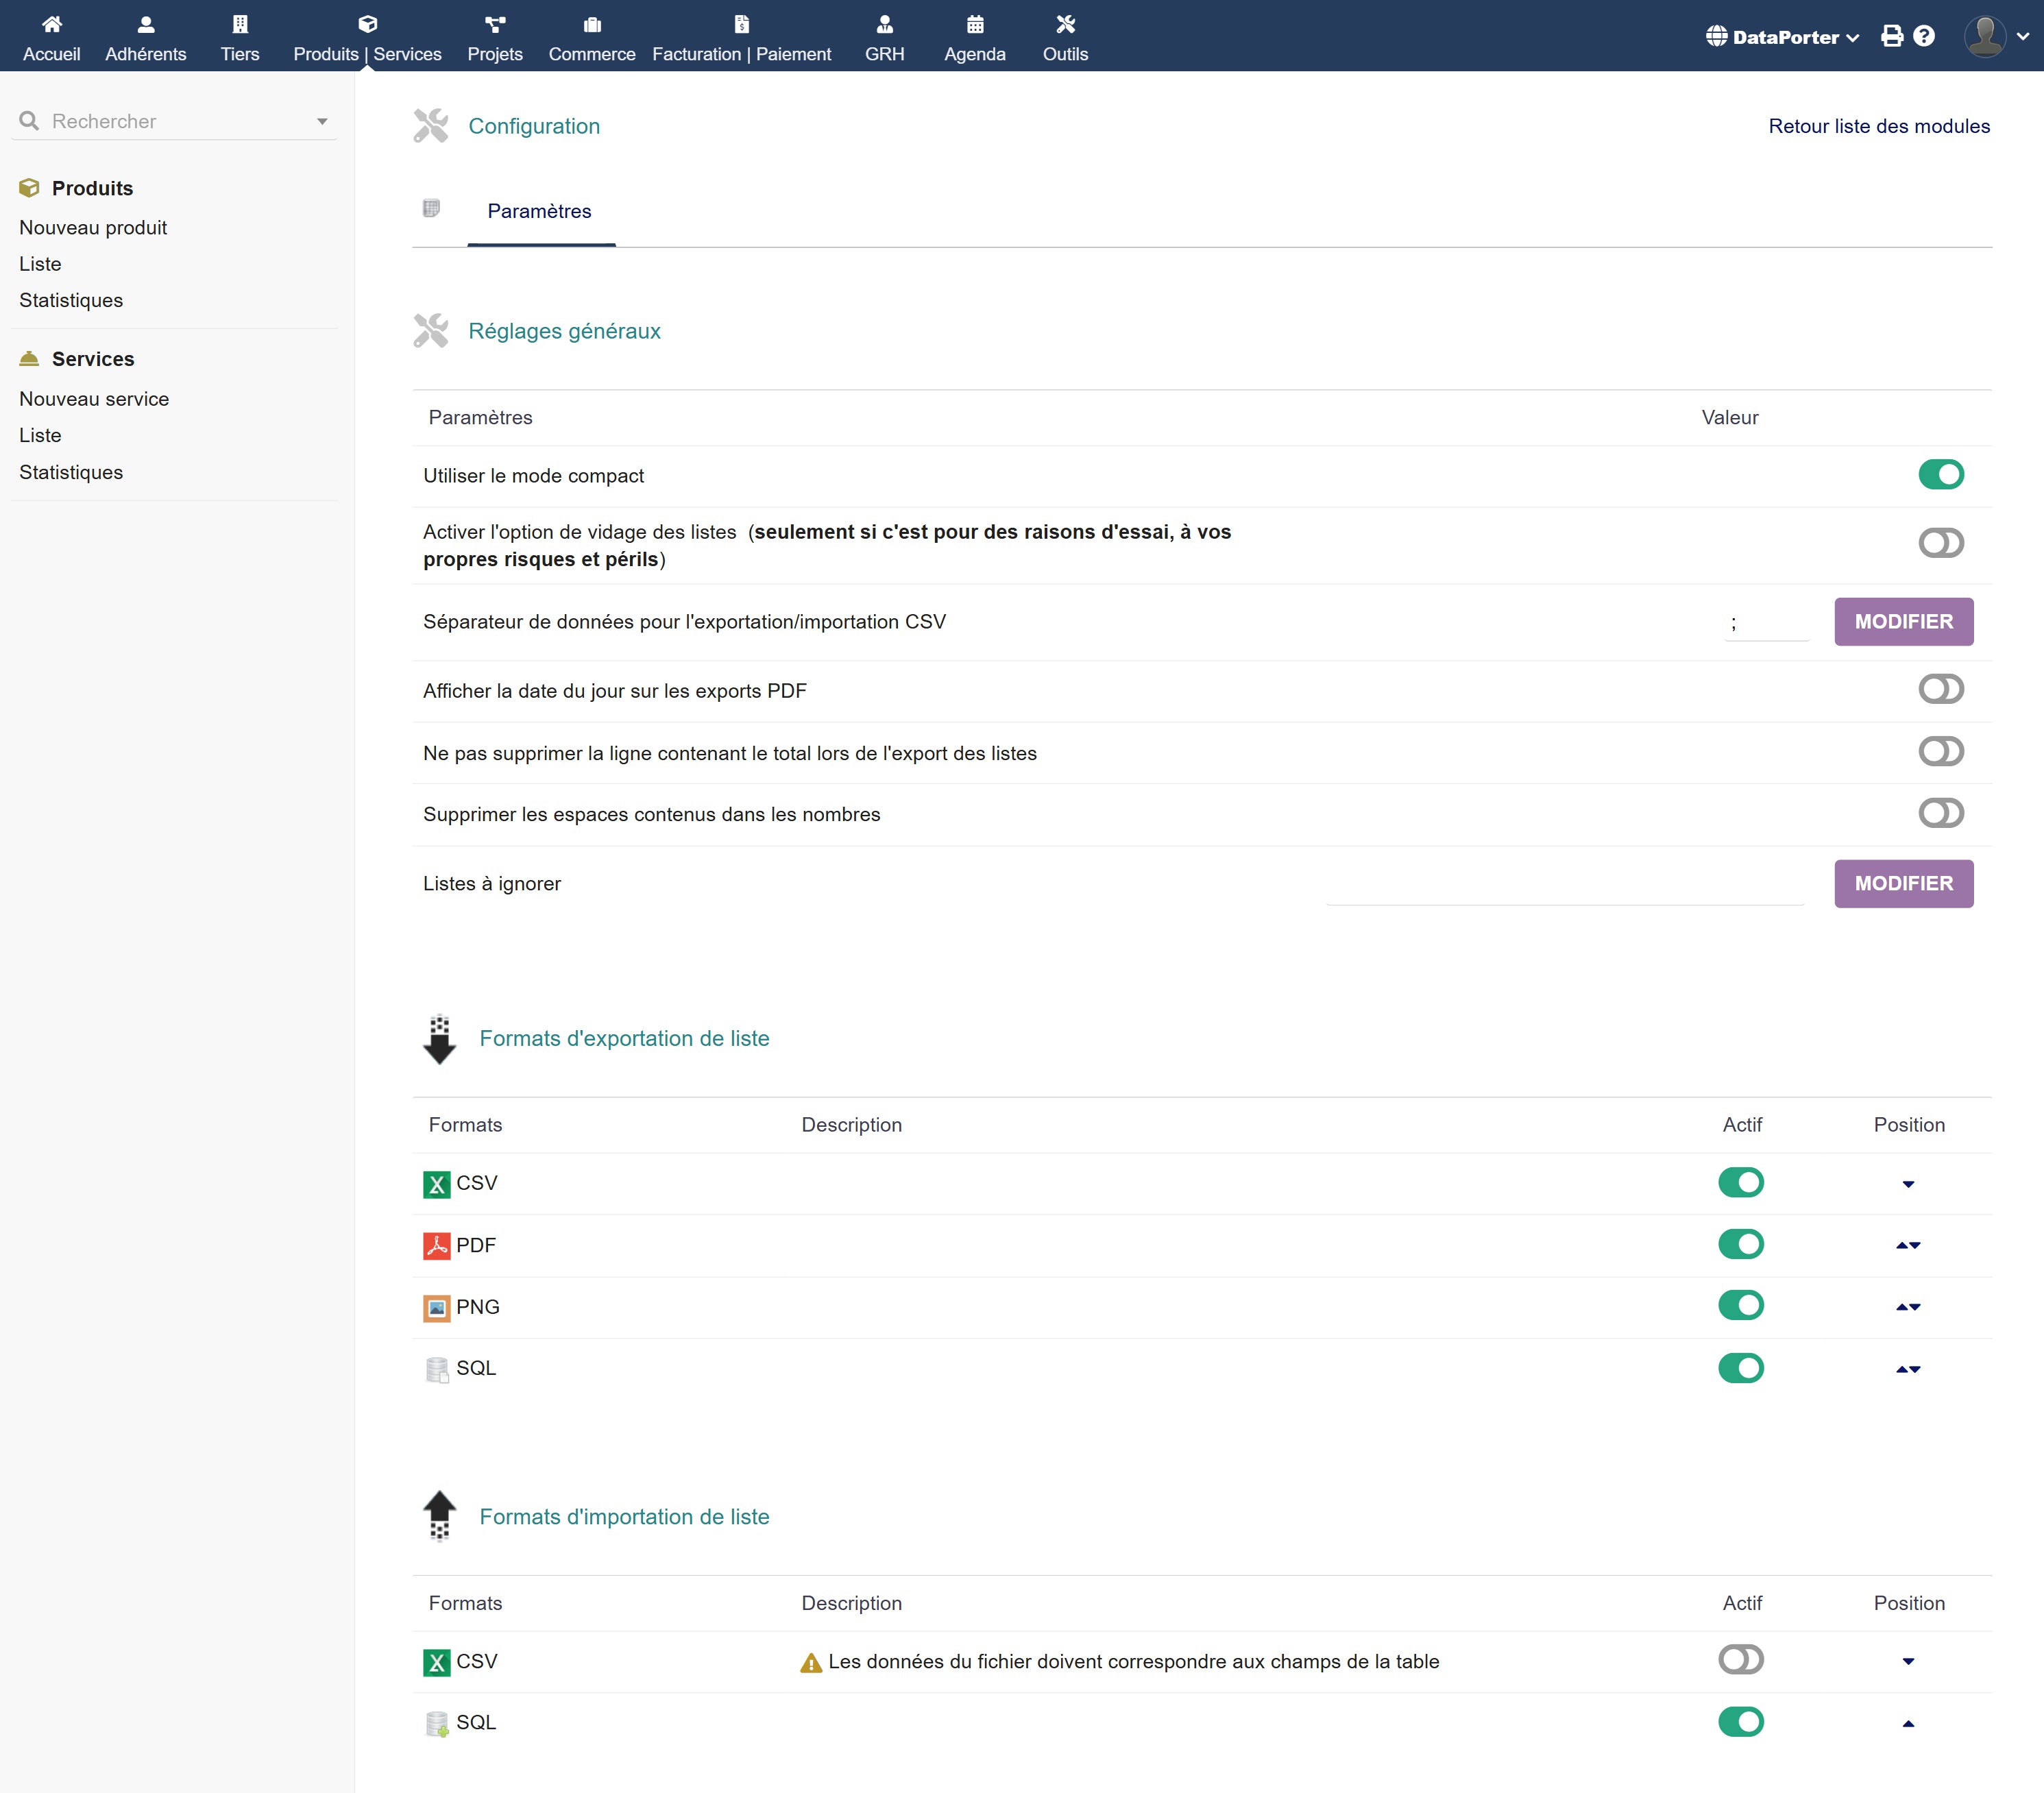This screenshot has height=1793, width=2044.
Task: Click the Accueil home icon
Action: (51, 24)
